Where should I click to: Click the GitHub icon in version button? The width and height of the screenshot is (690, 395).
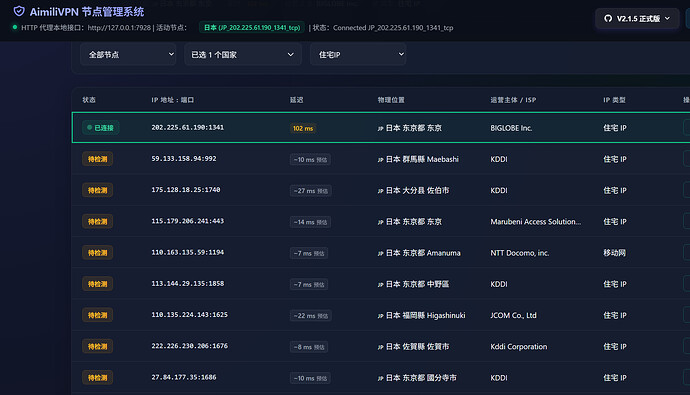[608, 18]
